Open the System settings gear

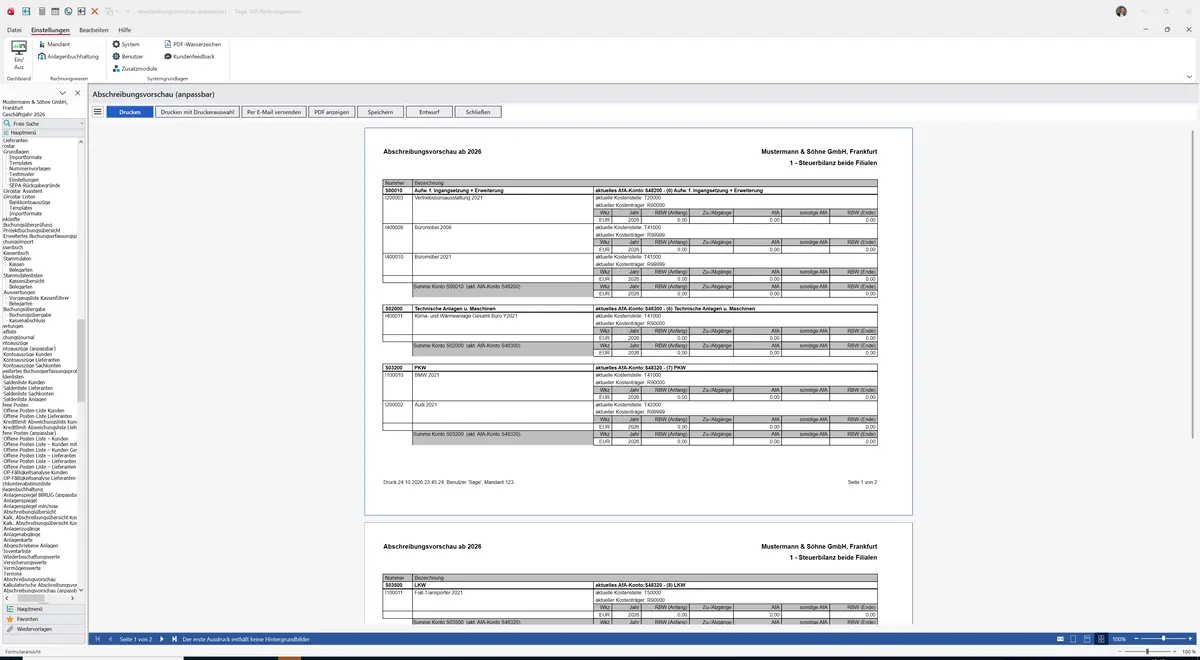coord(126,45)
